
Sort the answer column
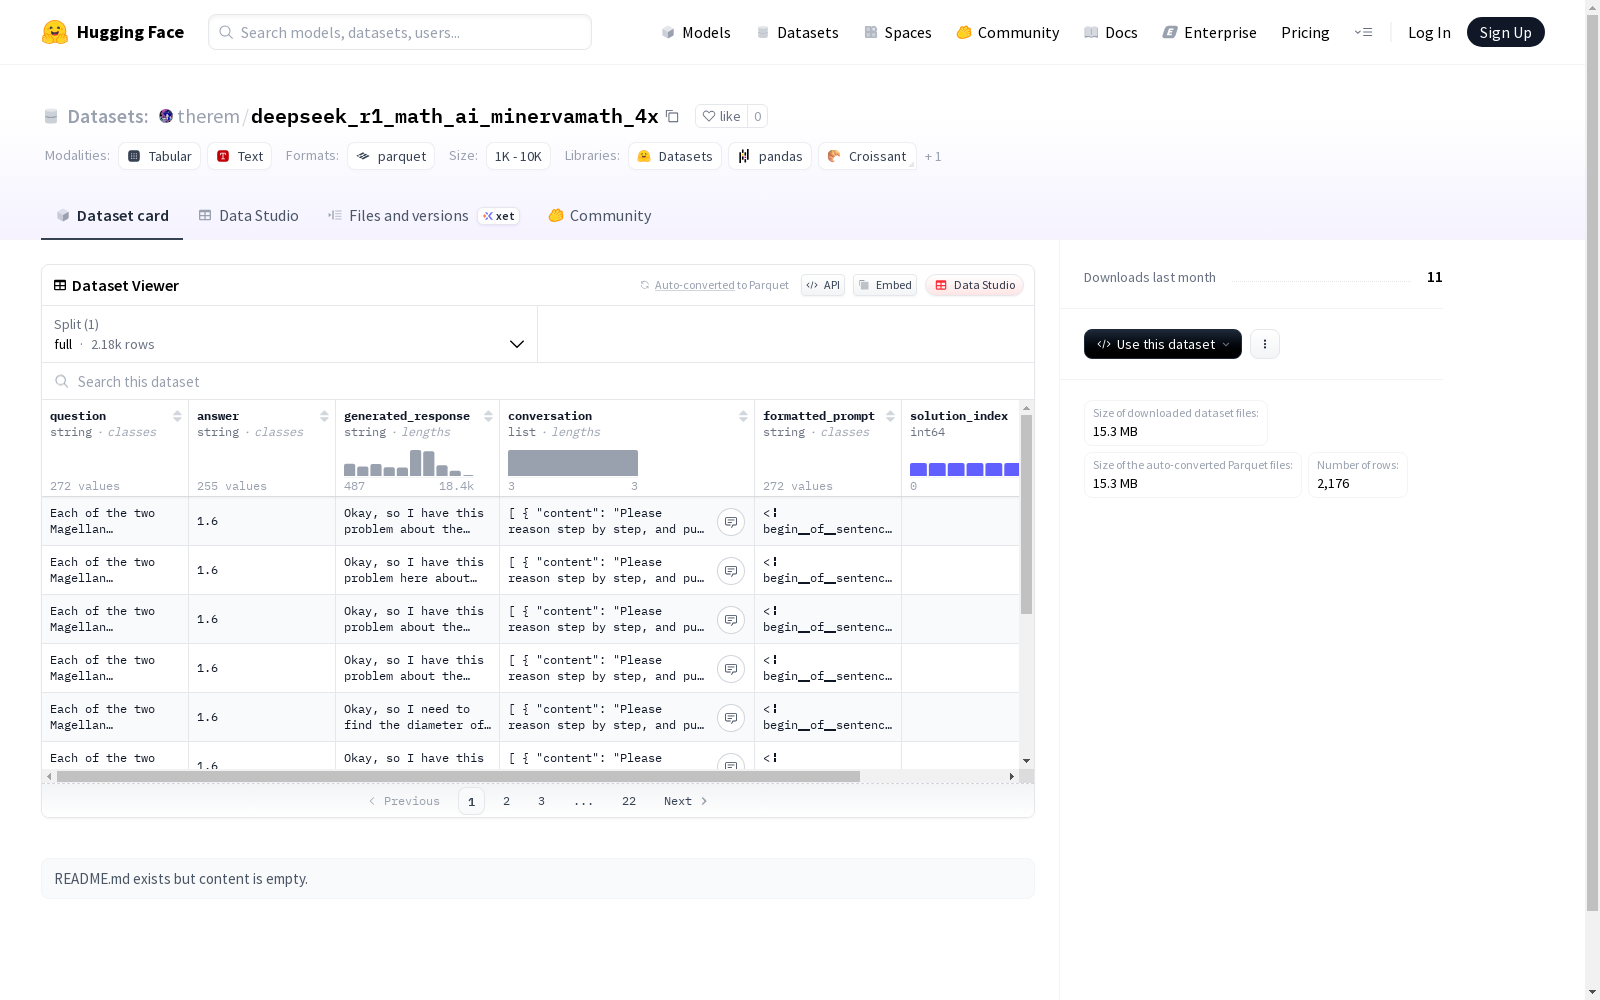click(x=324, y=416)
